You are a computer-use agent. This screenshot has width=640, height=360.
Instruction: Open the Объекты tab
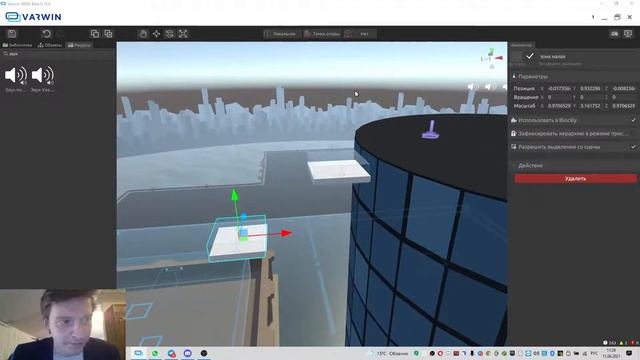[50, 45]
